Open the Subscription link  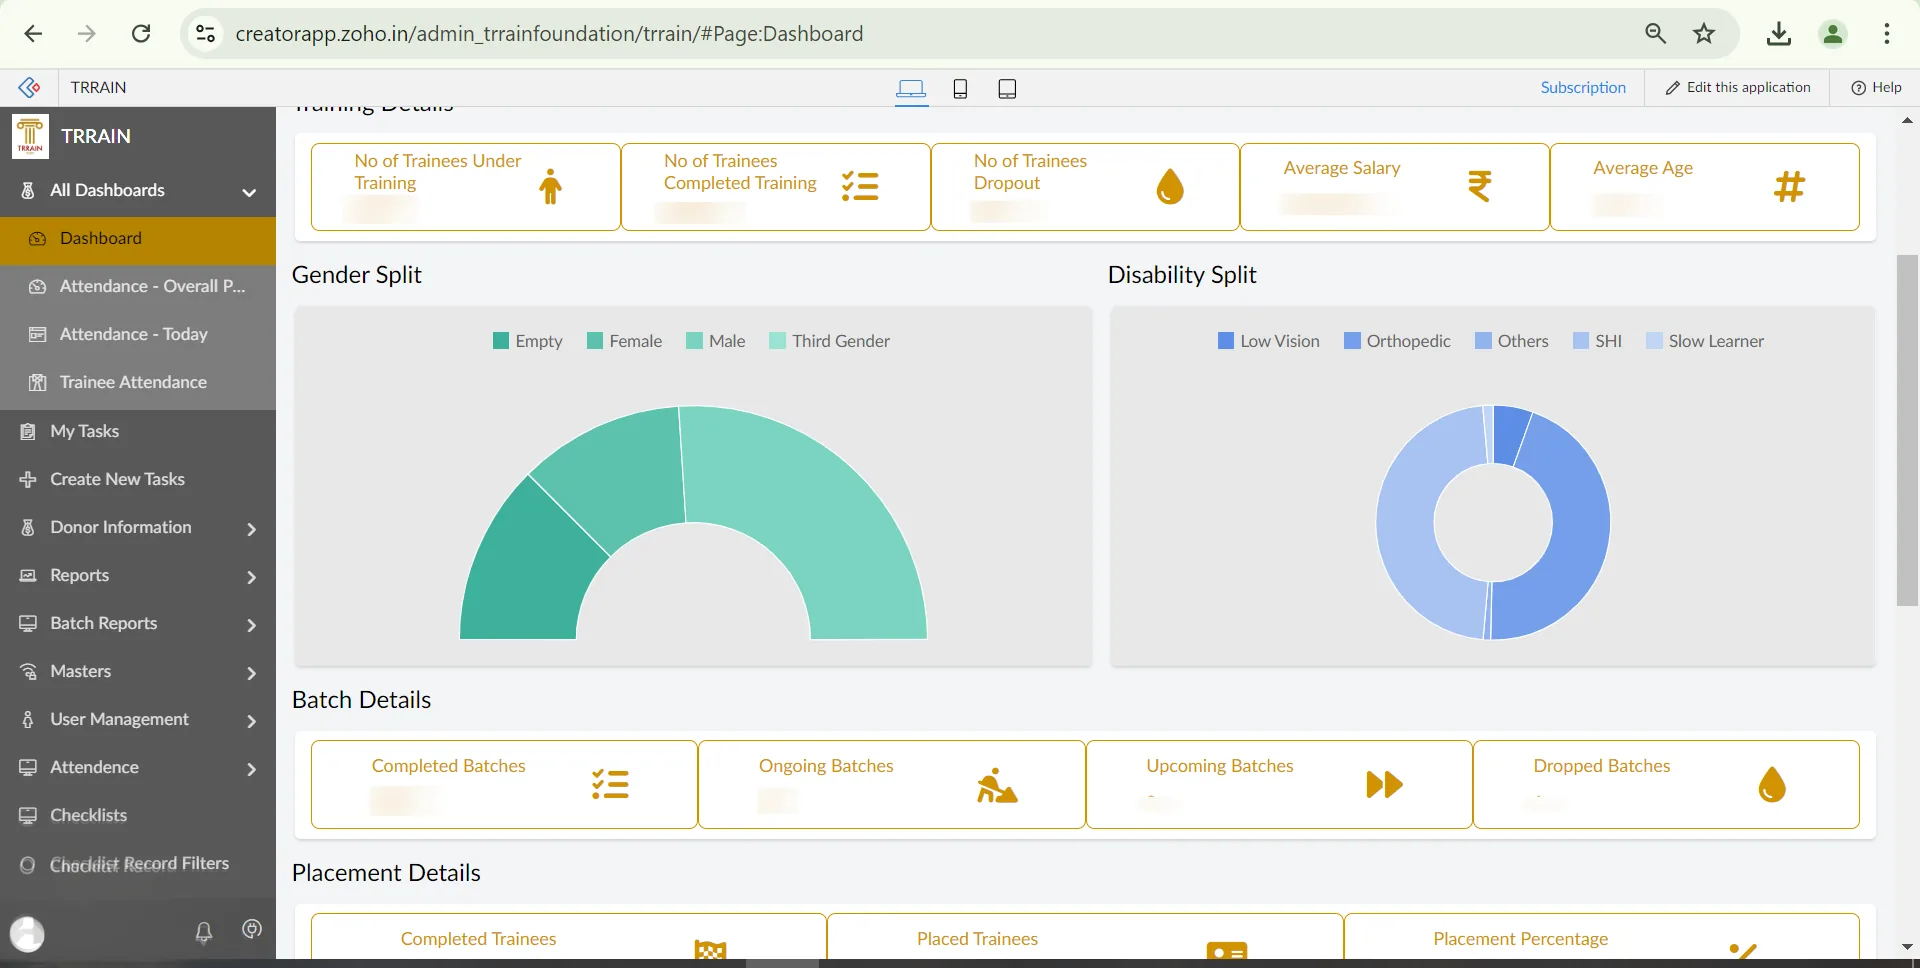click(1583, 88)
